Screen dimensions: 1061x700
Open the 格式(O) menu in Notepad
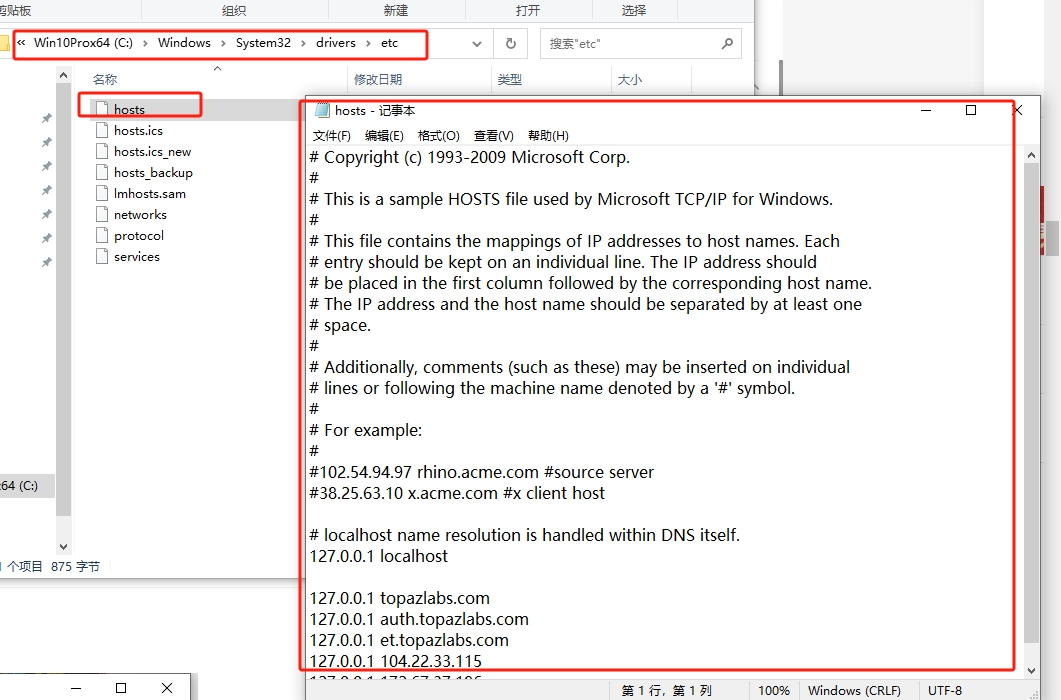438,136
